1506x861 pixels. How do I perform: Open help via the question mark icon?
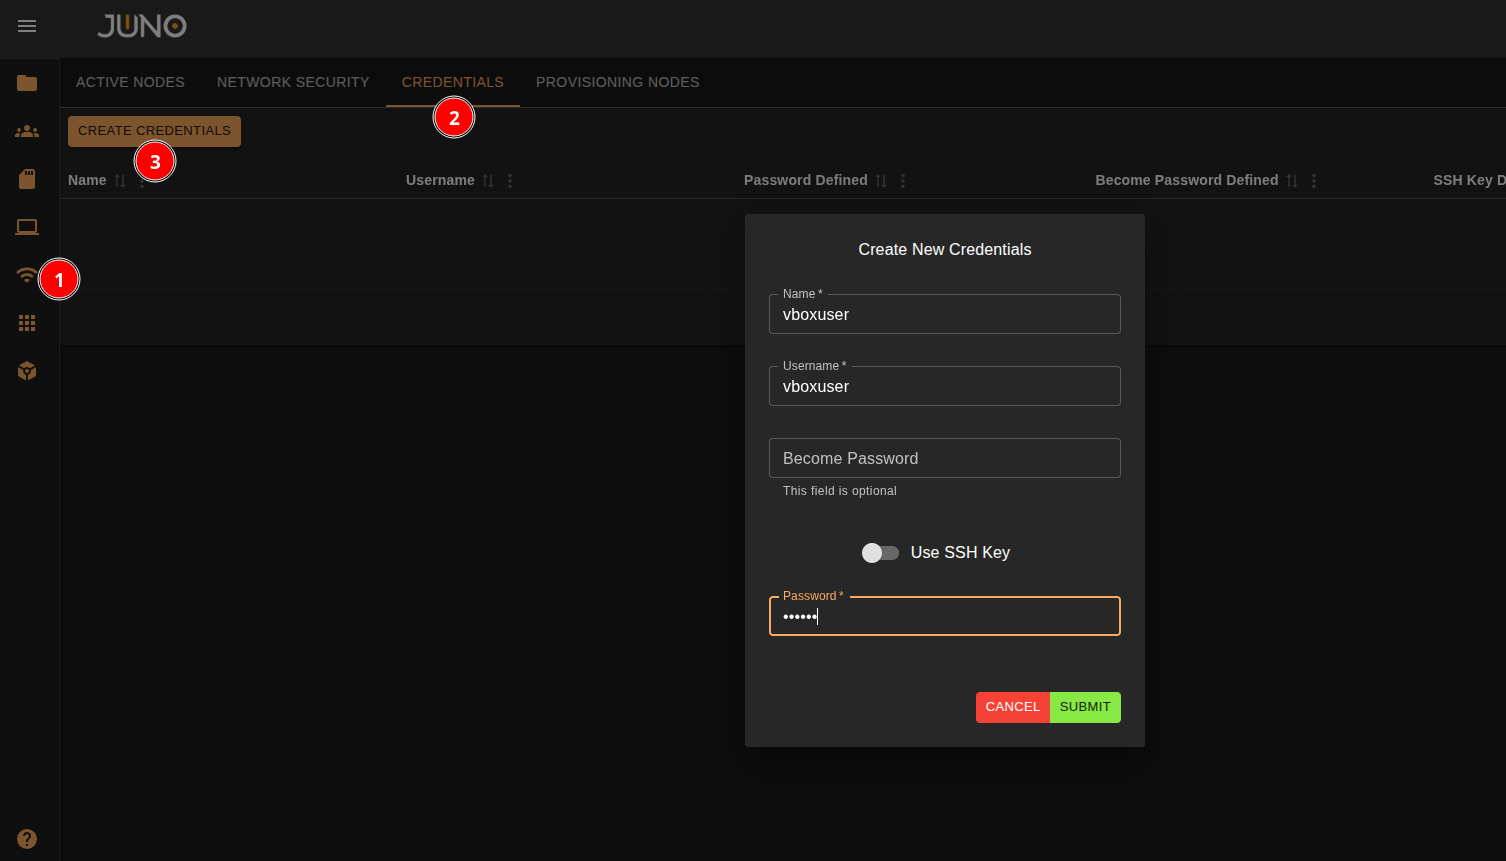click(x=27, y=839)
